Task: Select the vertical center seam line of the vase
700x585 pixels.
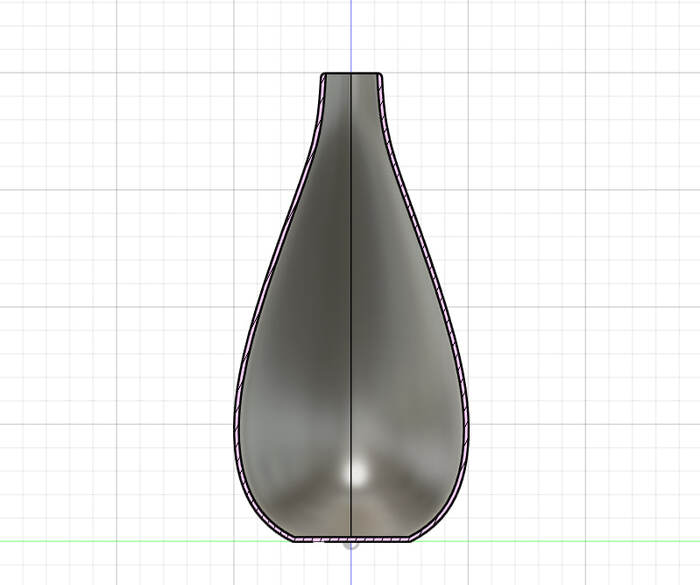Action: (x=351, y=300)
